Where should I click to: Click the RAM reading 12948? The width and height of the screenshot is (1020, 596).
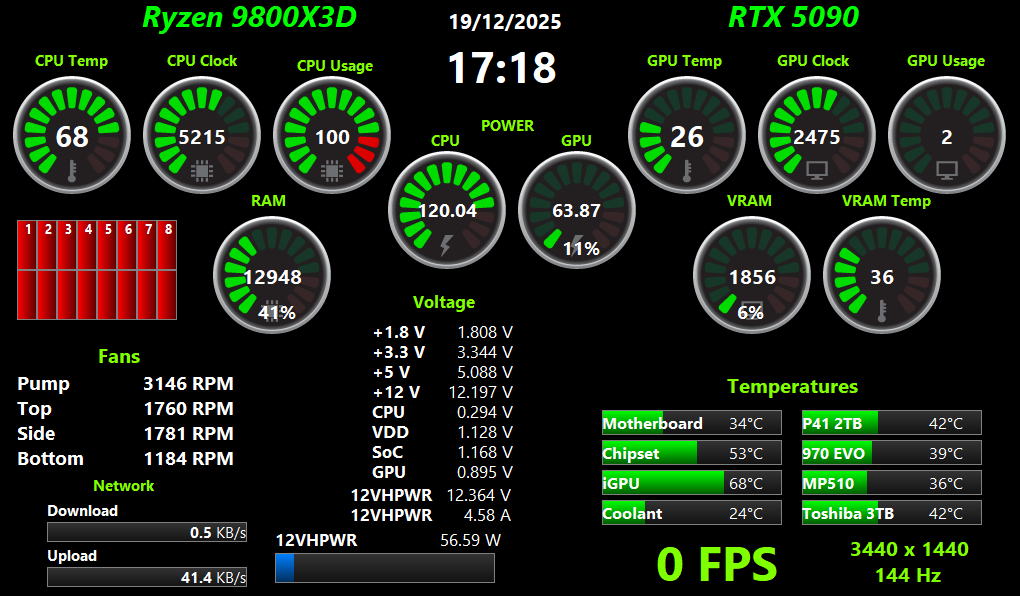point(273,277)
